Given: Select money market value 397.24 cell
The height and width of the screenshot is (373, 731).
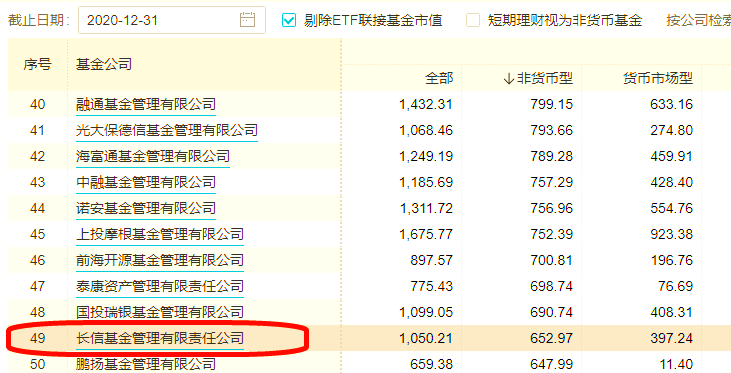Looking at the screenshot, I should pos(671,338).
